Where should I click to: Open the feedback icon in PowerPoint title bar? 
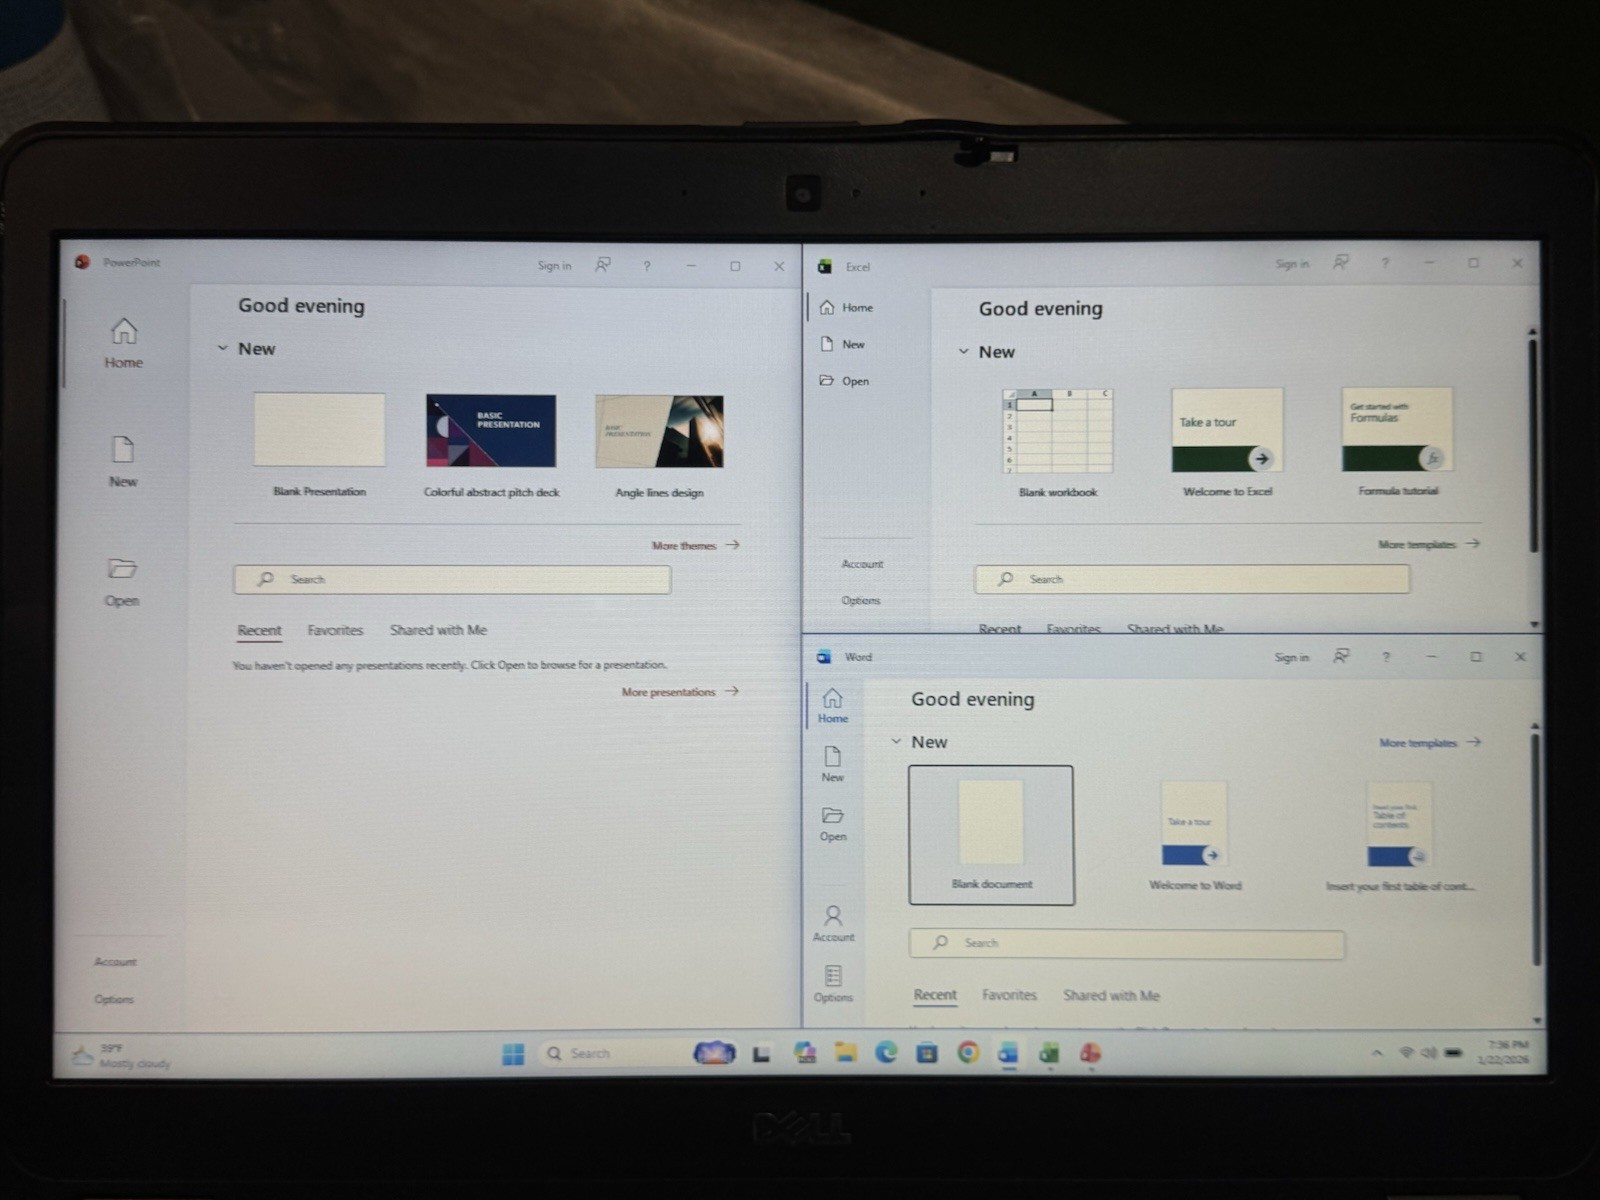(603, 265)
